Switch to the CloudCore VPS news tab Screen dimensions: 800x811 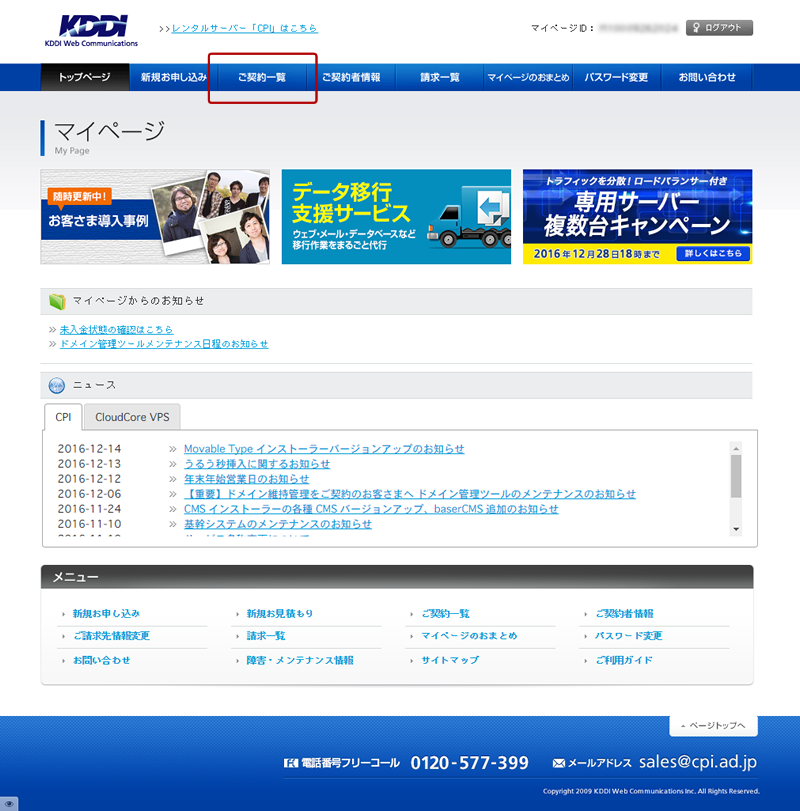132,418
